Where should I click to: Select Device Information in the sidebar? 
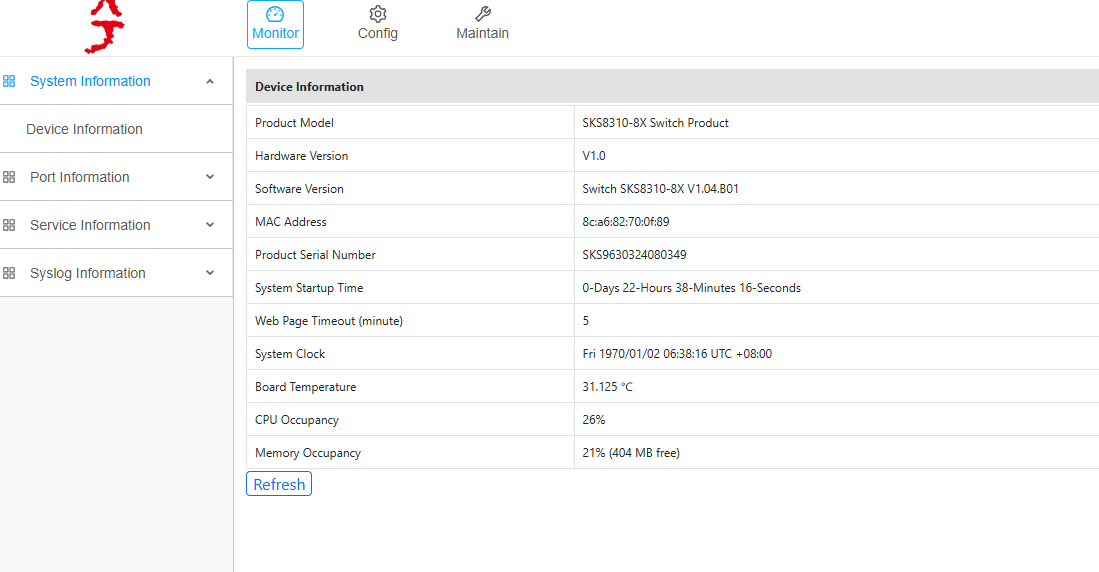(x=84, y=129)
